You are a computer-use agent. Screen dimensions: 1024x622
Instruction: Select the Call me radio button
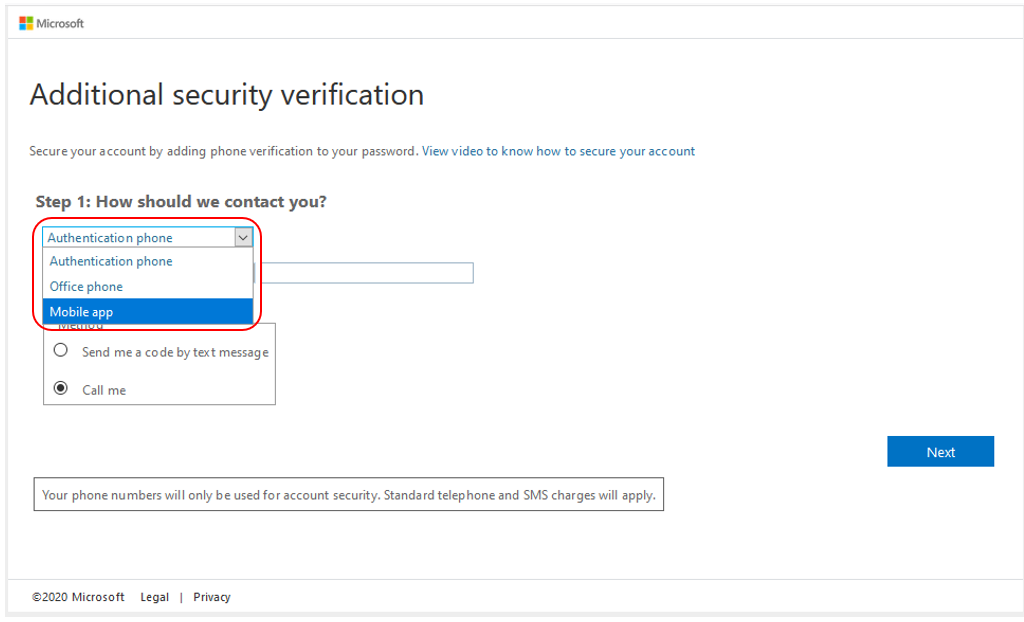[61, 388]
